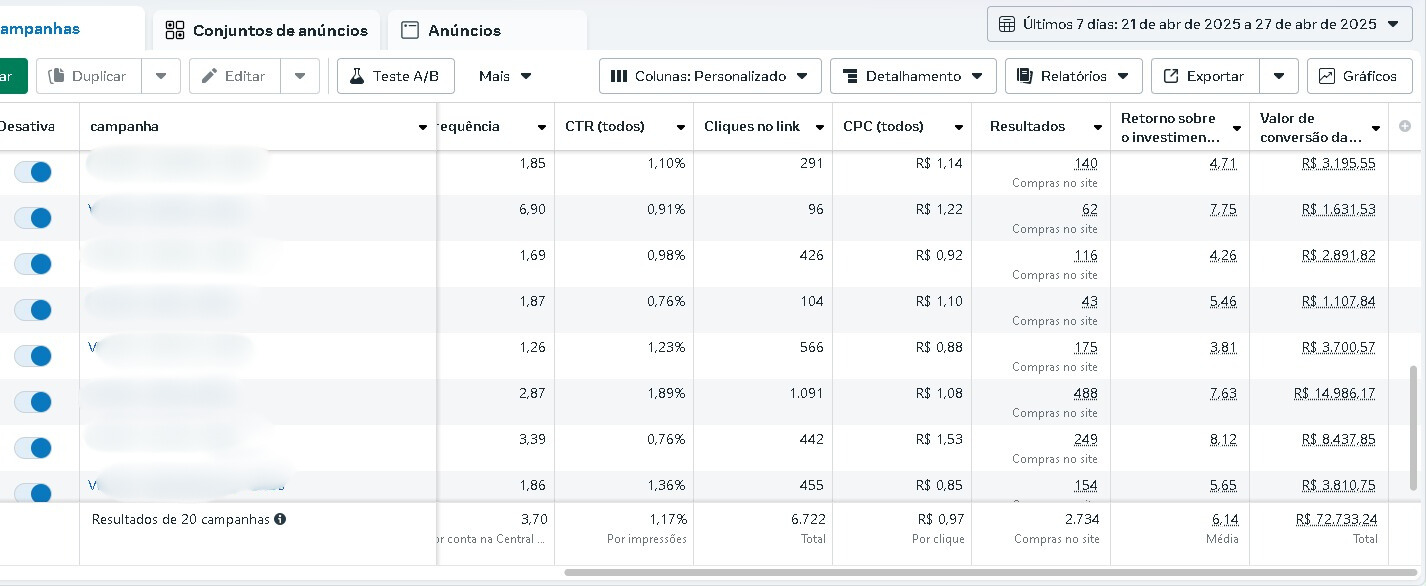Click the Duplicar button
This screenshot has width=1426, height=586.
pyautogui.click(x=88, y=76)
